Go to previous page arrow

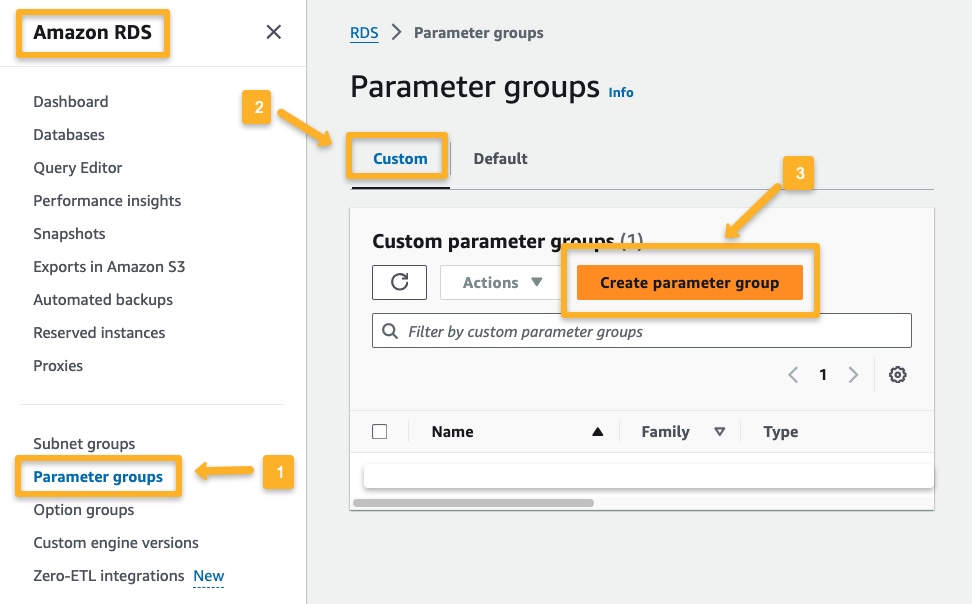[x=793, y=375]
